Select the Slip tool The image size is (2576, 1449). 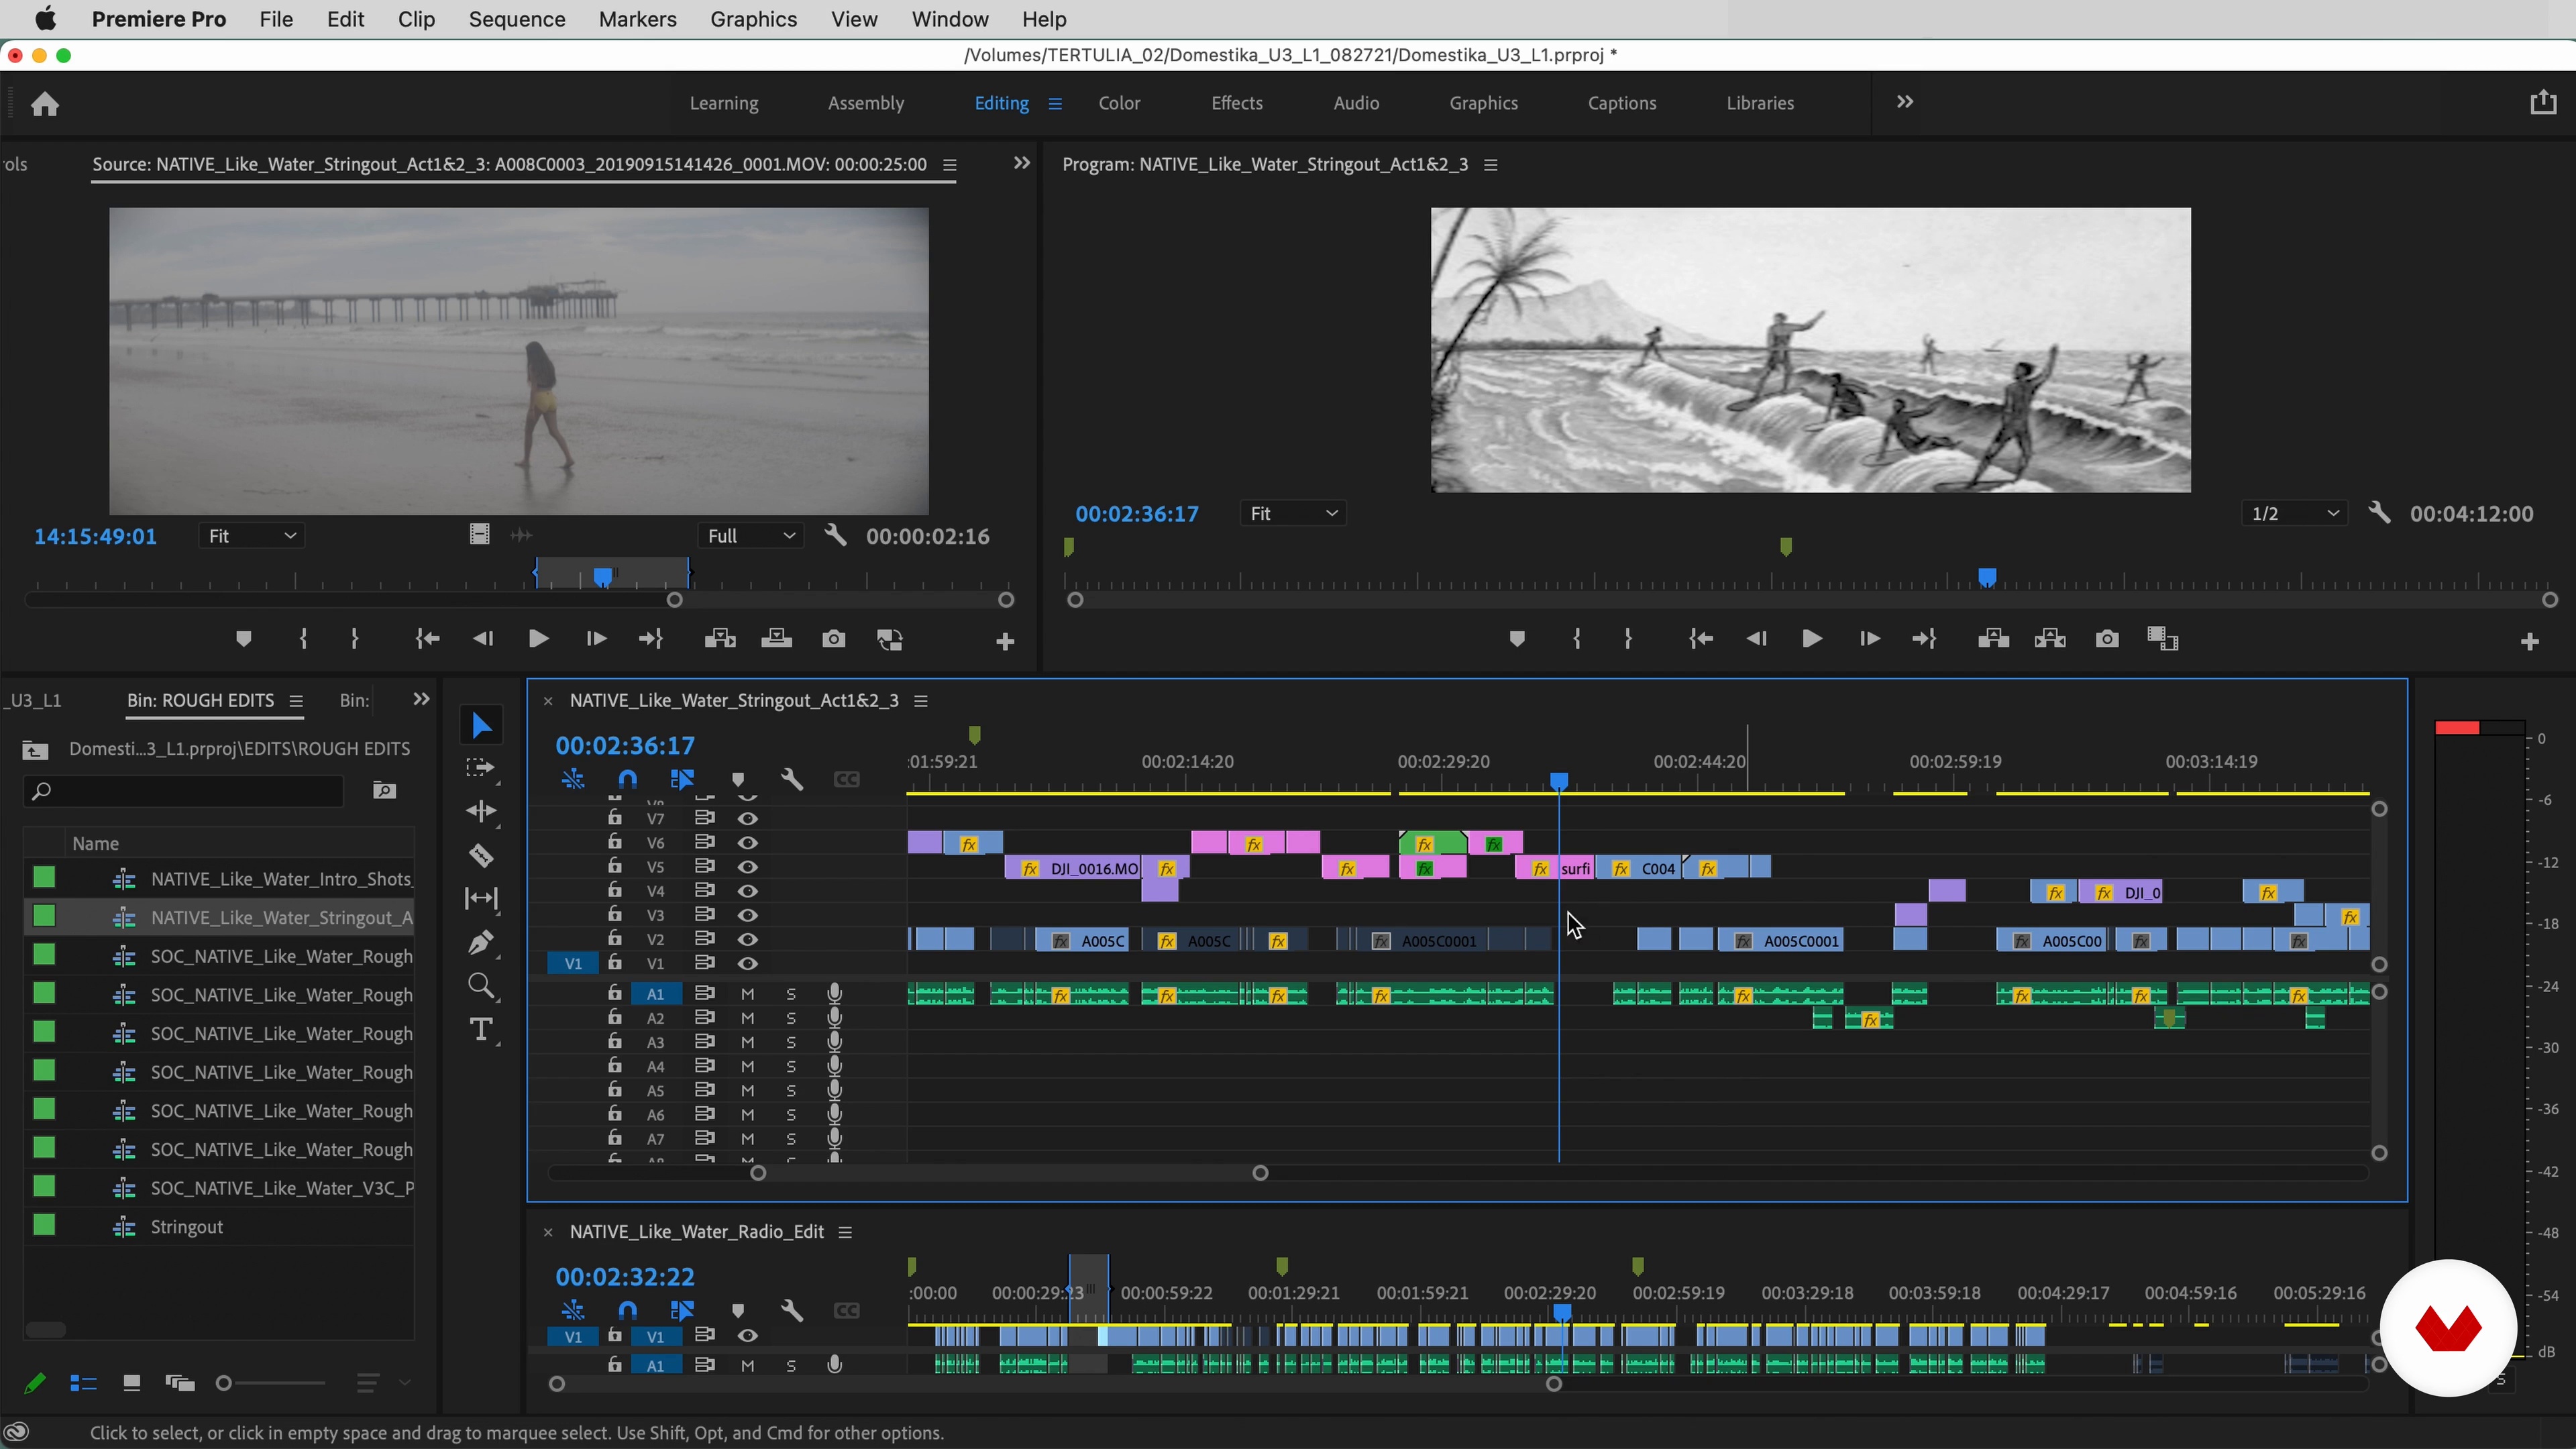pos(481,898)
